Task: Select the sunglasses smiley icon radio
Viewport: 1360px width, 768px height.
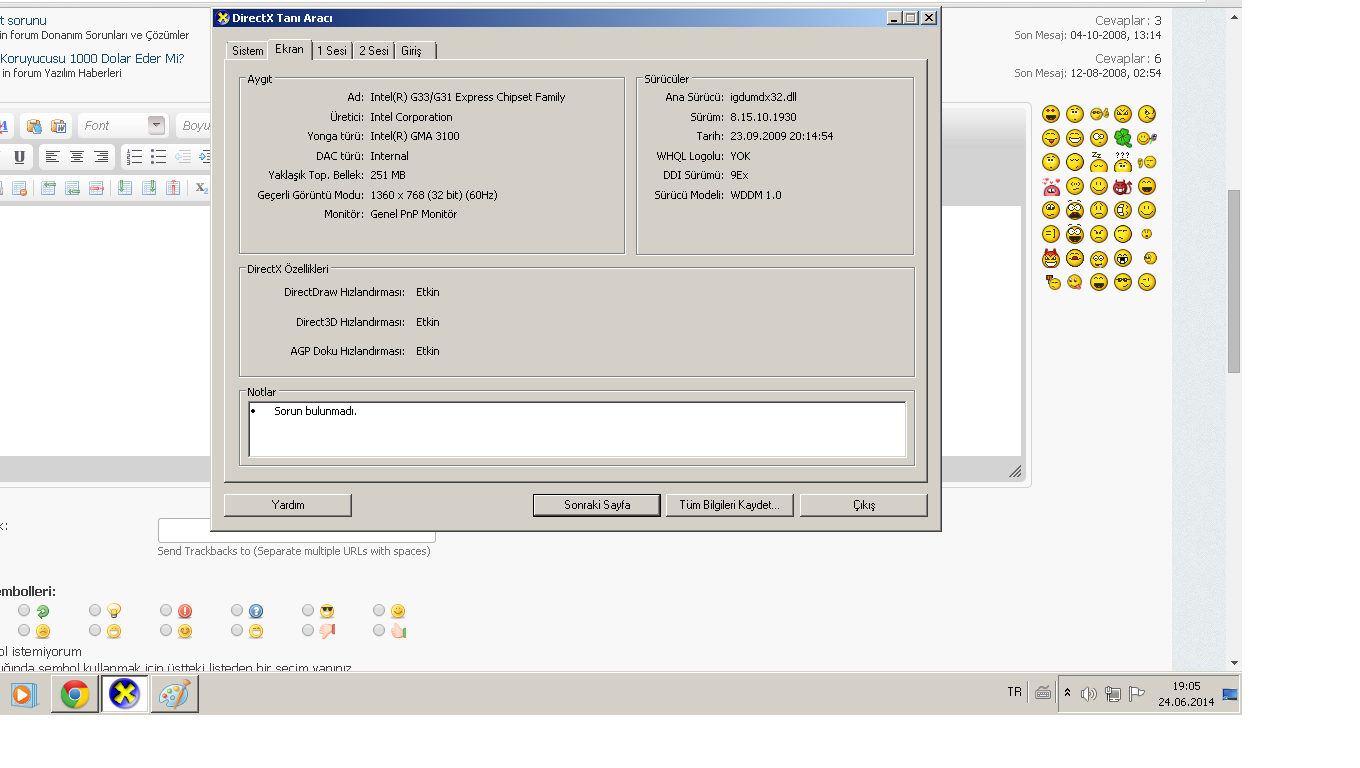Action: point(308,610)
